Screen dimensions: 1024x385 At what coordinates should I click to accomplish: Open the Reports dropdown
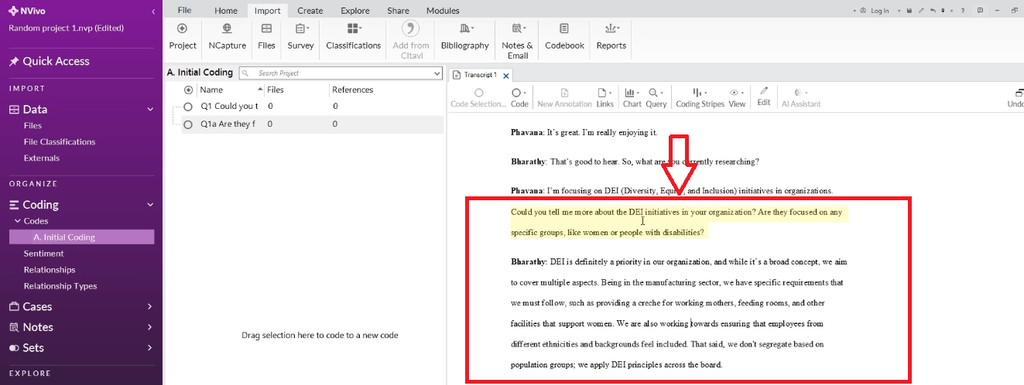[611, 37]
